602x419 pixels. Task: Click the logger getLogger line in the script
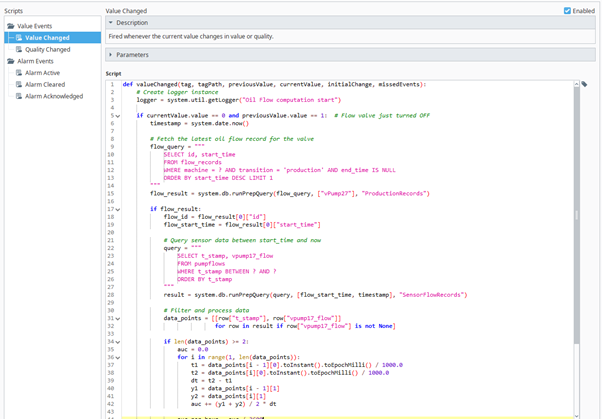(238, 100)
